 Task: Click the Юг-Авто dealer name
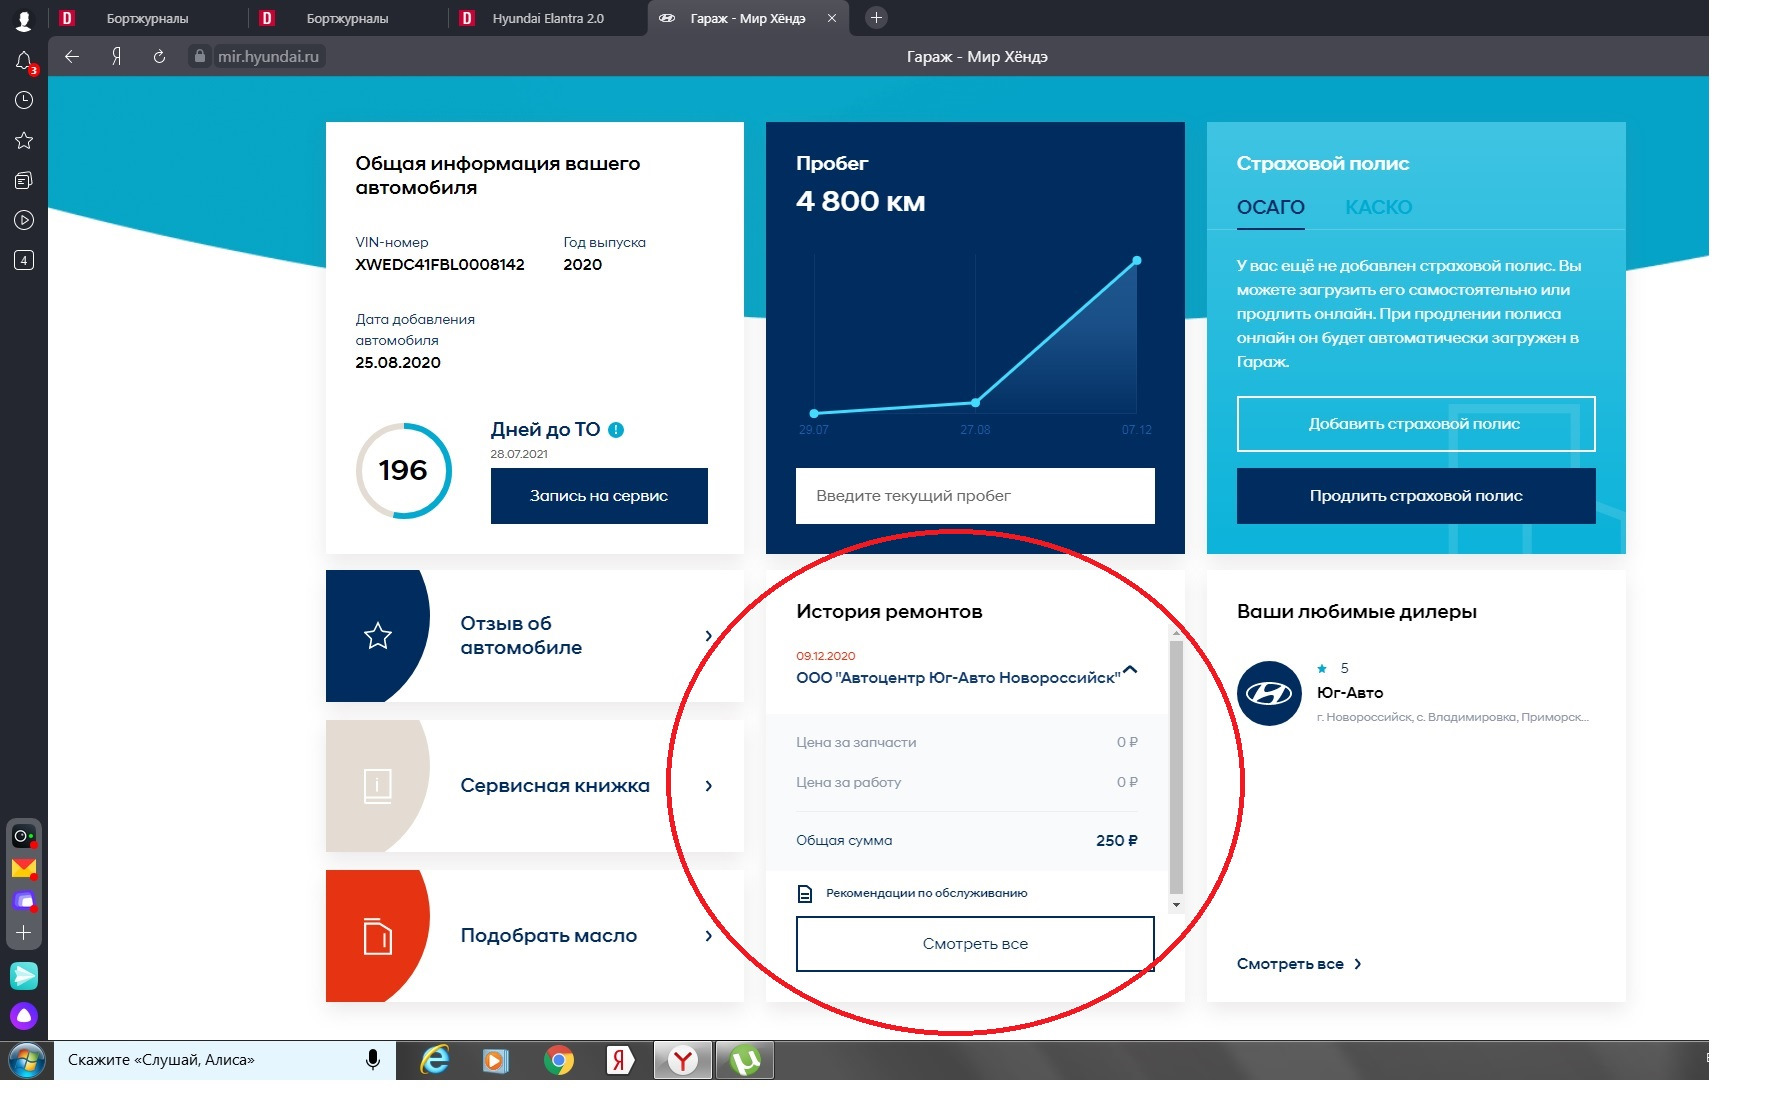(1350, 693)
